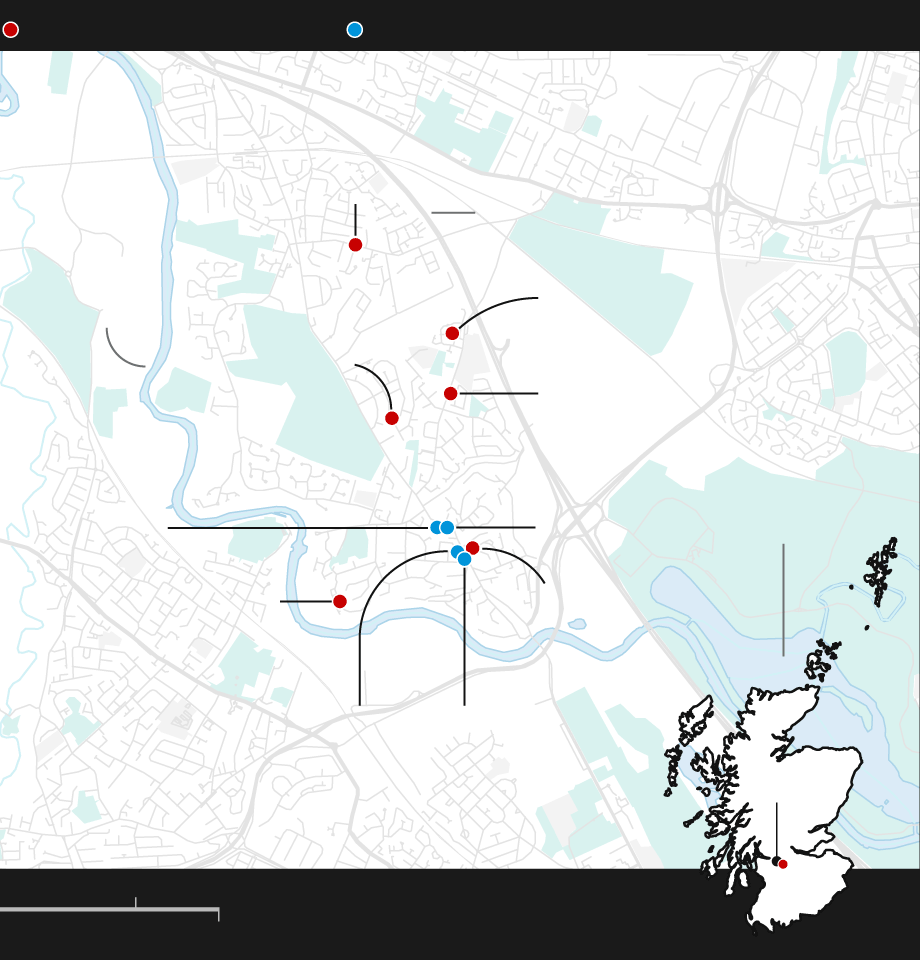Click the red location dot on Scotland inset
Screen dimensions: 920x960
(x=783, y=864)
